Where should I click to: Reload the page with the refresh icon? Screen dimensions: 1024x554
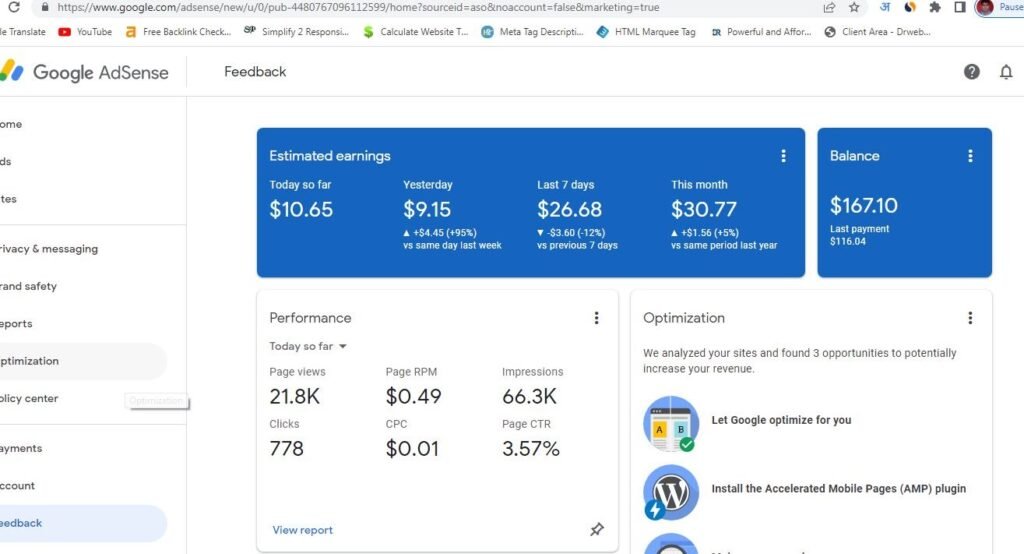(14, 7)
